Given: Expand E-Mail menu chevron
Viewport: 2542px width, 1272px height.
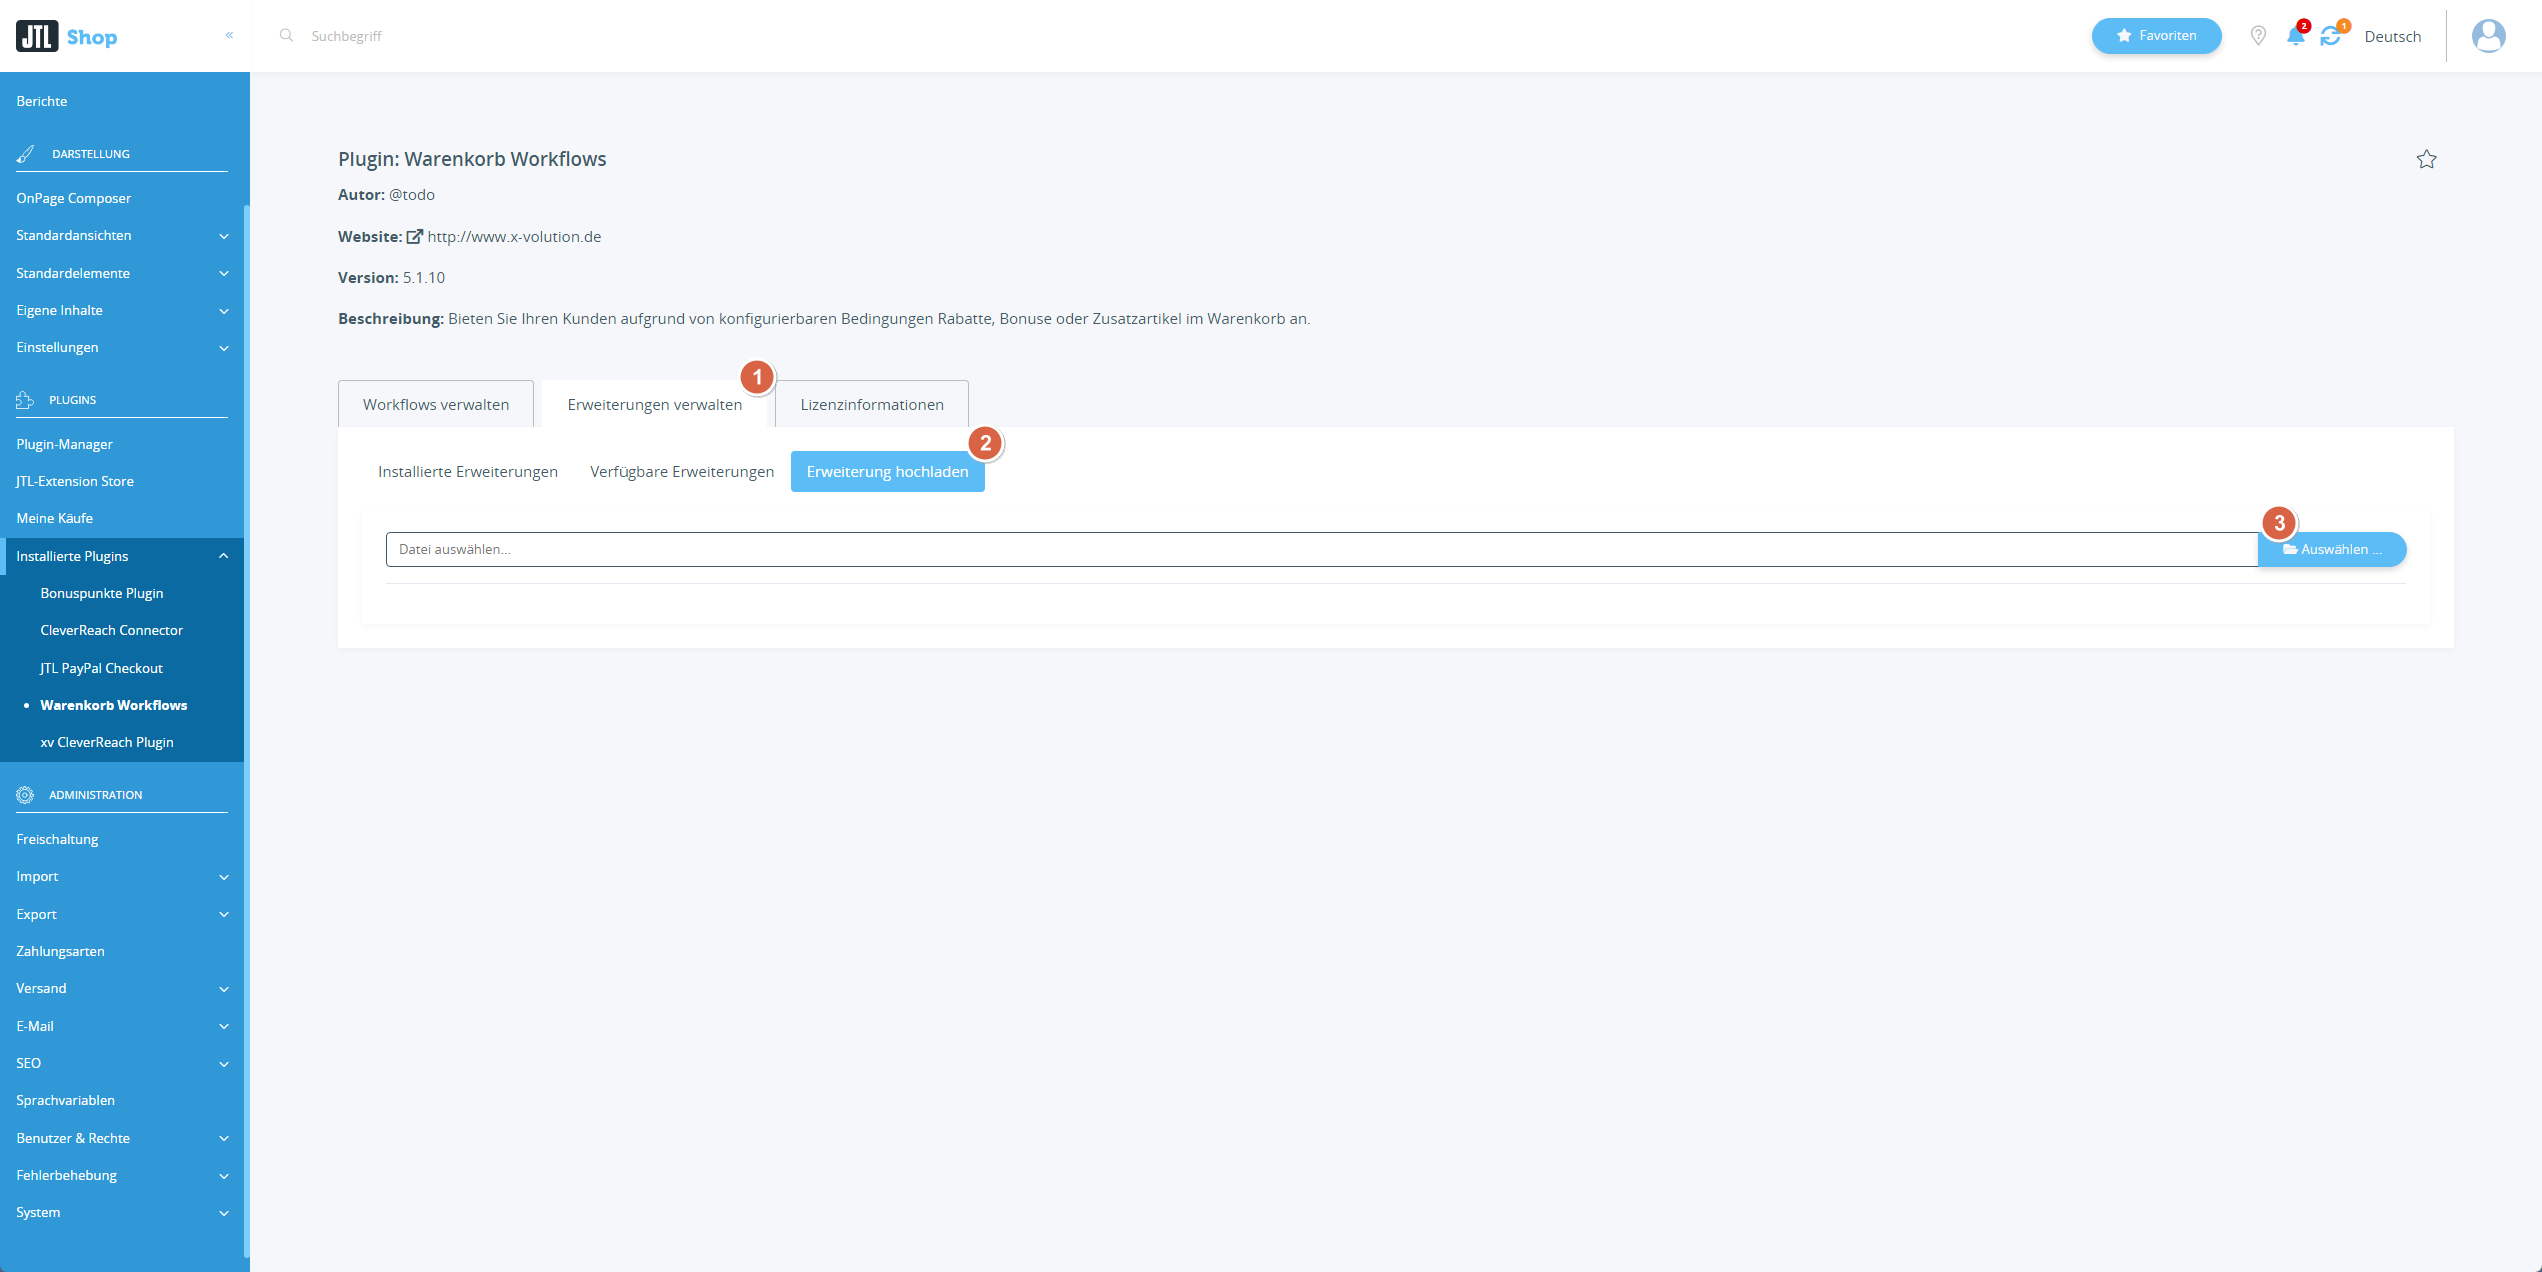Looking at the screenshot, I should click(x=224, y=1026).
